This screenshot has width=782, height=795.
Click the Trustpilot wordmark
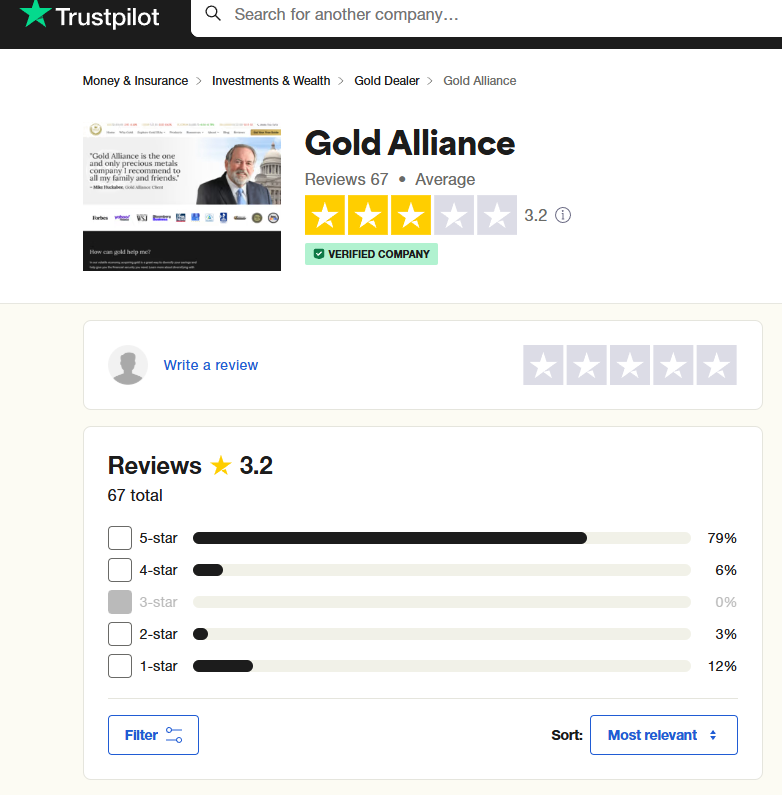click(x=108, y=17)
